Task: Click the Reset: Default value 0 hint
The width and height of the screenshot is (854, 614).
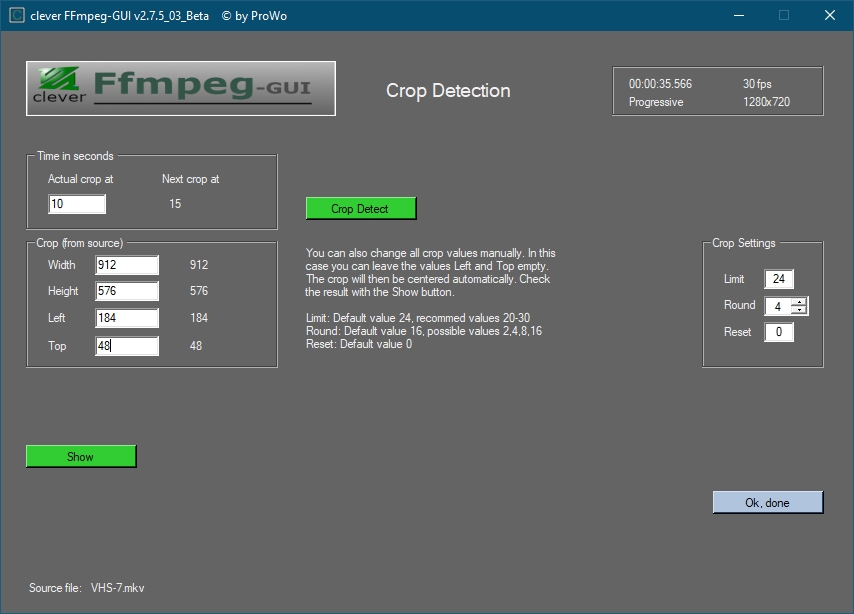Action: pyautogui.click(x=359, y=344)
